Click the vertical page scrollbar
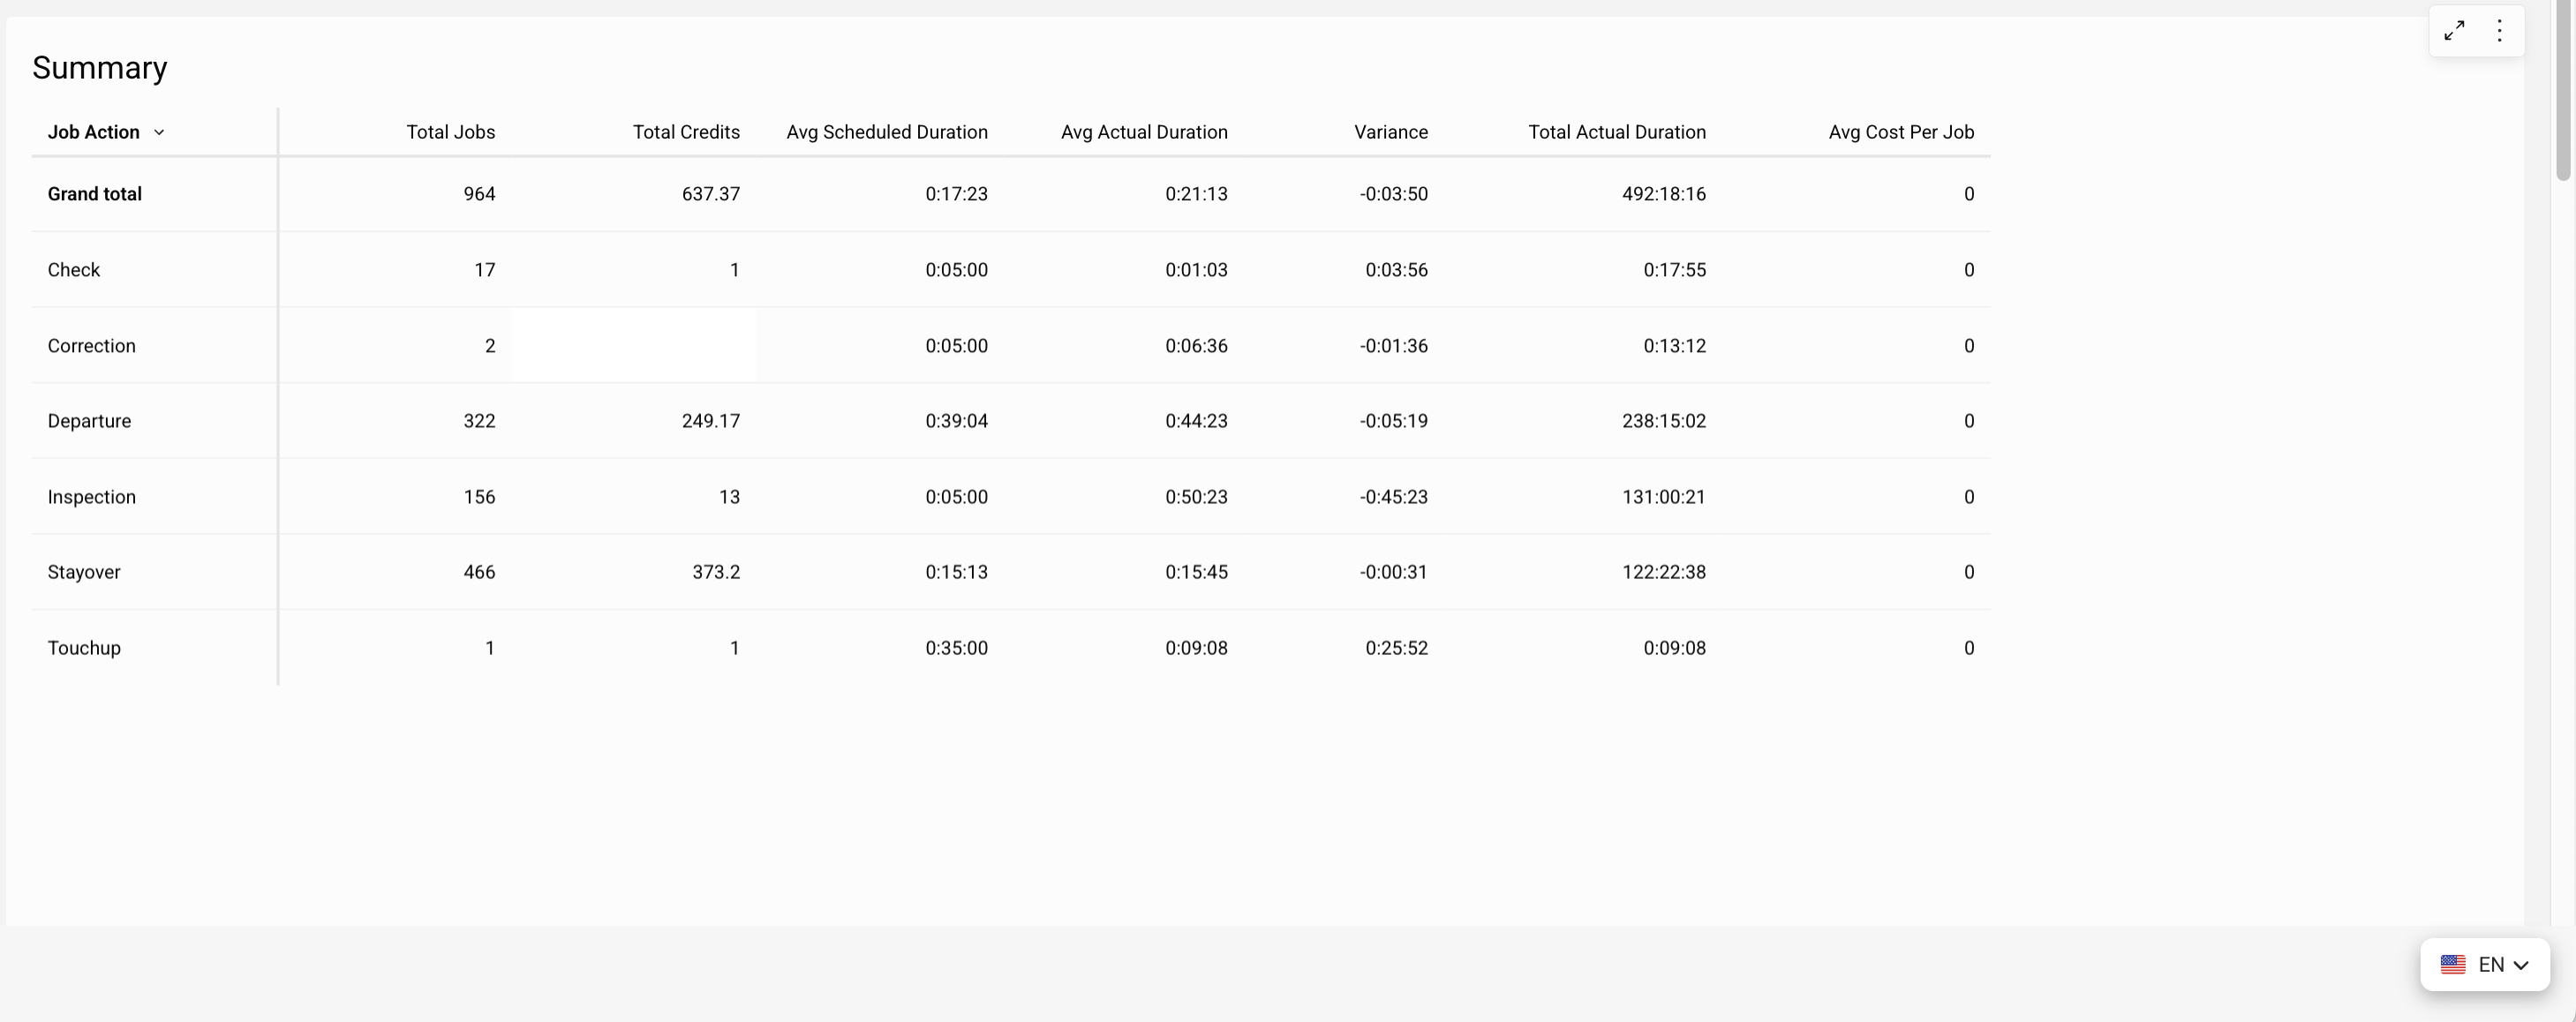Image resolution: width=2576 pixels, height=1022 pixels. coord(2563,90)
